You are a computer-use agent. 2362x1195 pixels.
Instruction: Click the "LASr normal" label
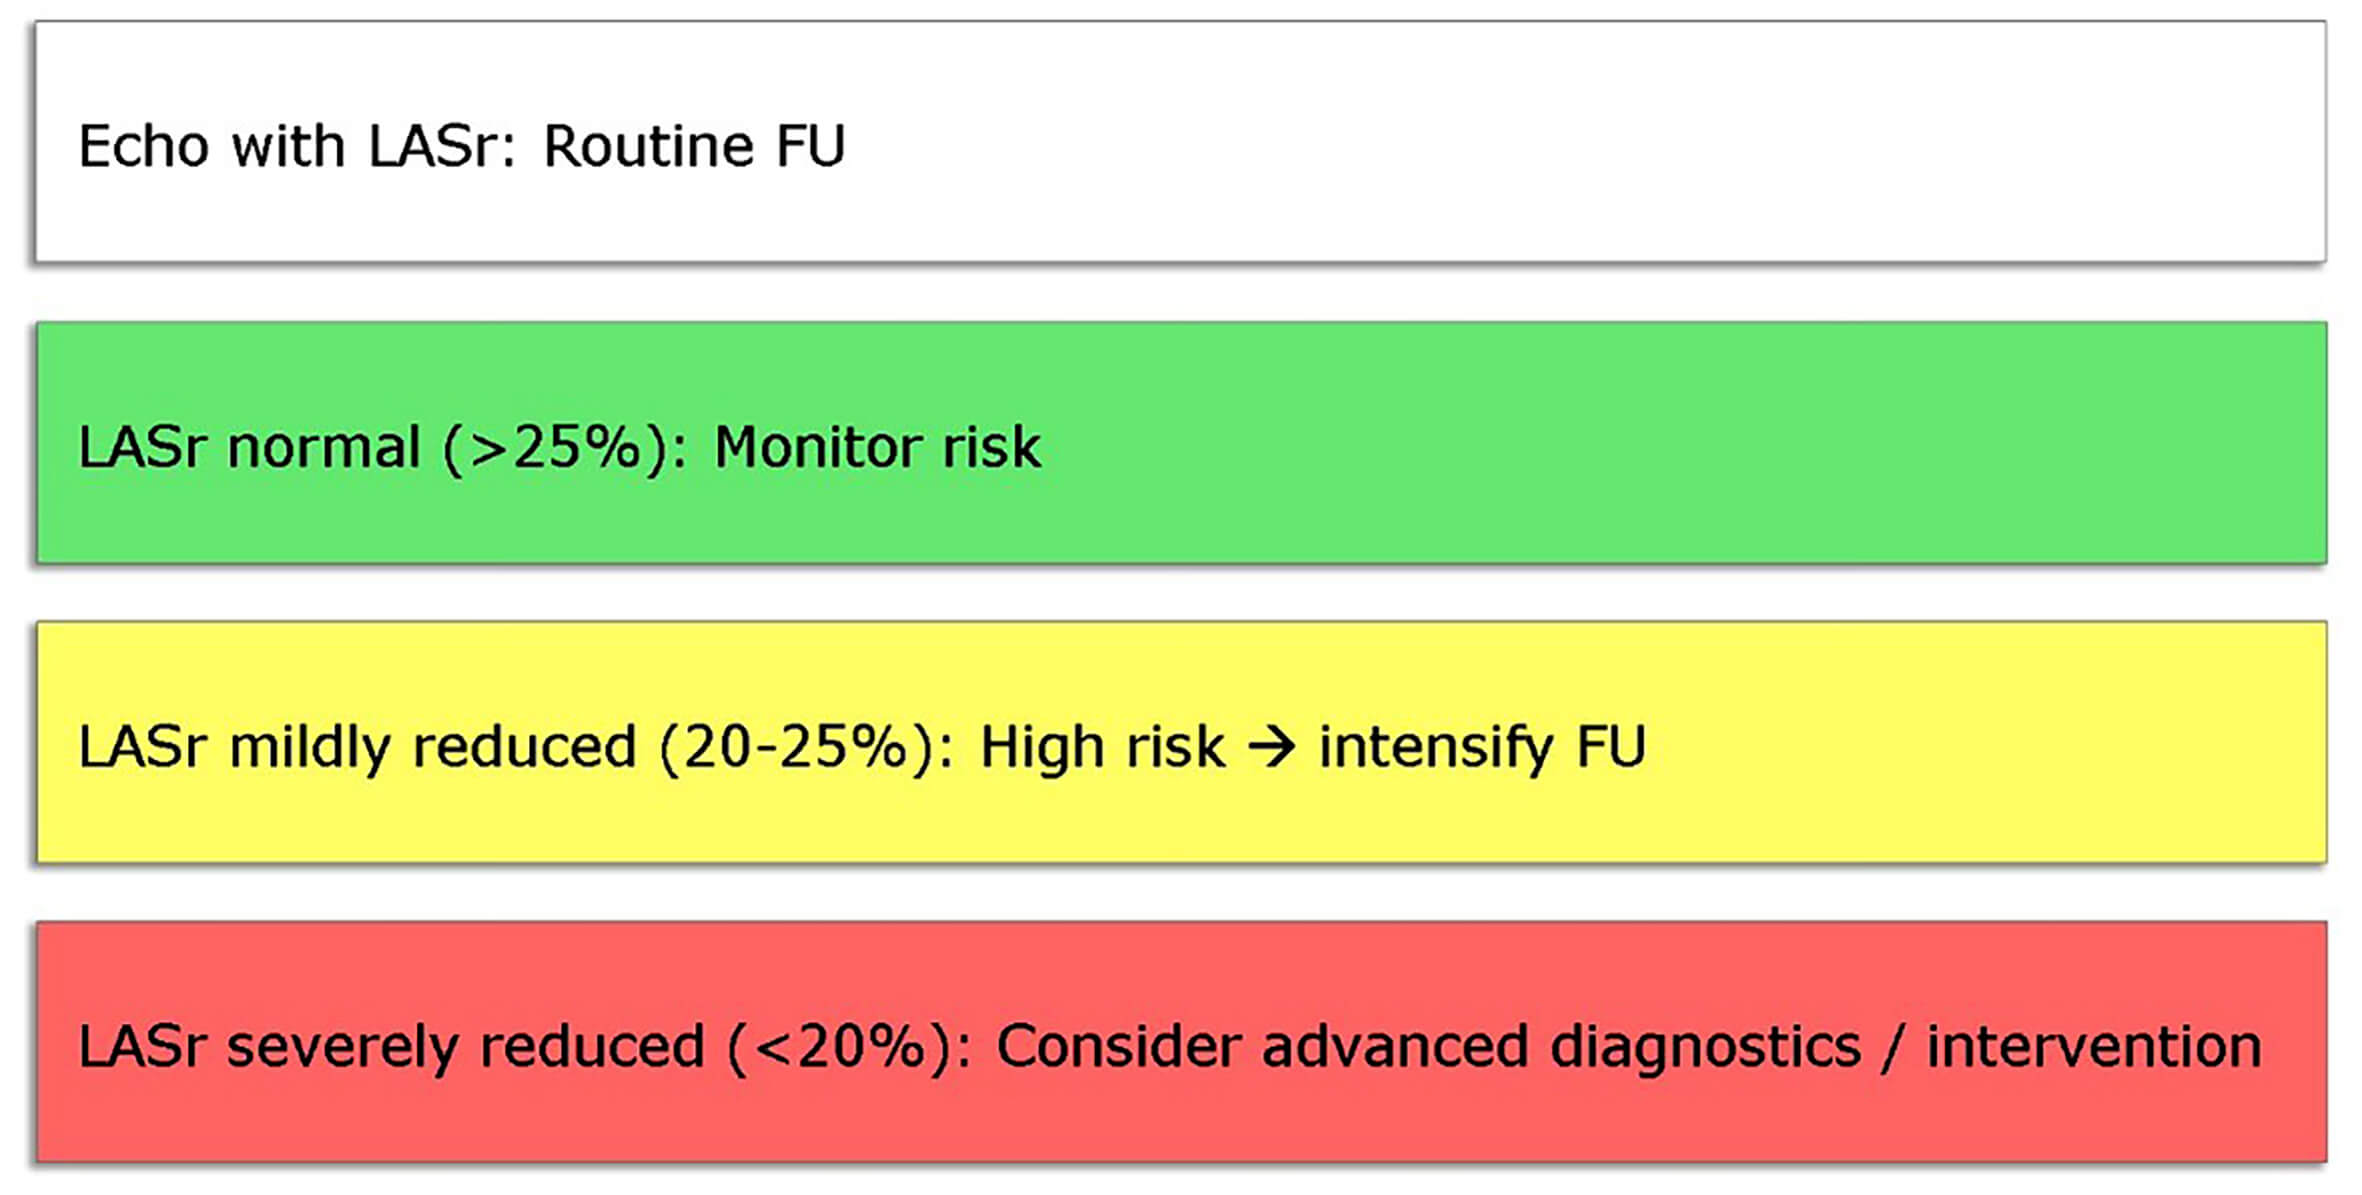click(249, 447)
